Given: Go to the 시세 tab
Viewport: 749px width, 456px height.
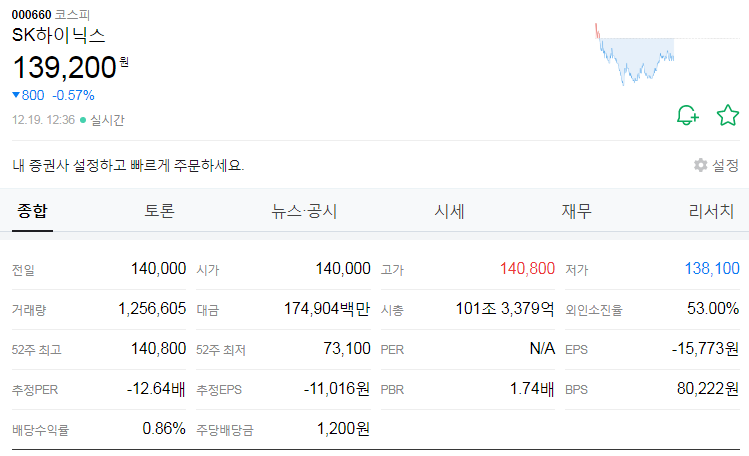Looking at the screenshot, I should (x=449, y=211).
